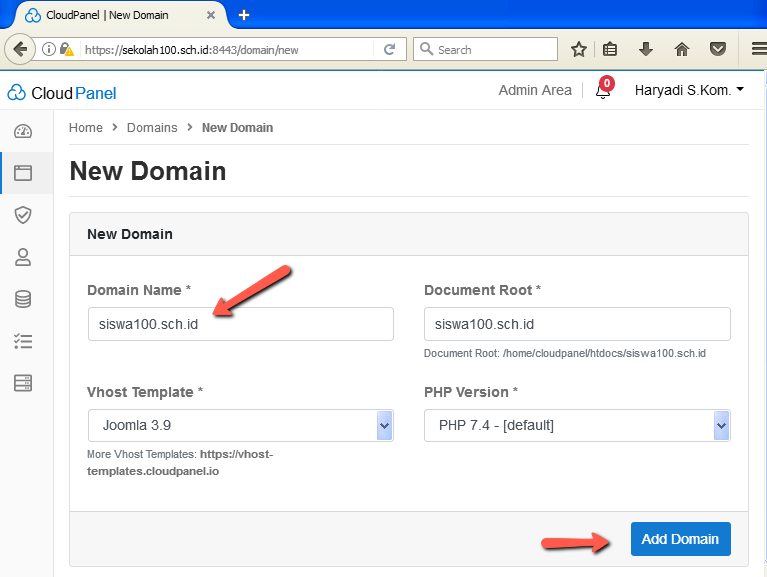Open the Security shield sidebar icon
Screen dimensions: 767x577
pyautogui.click(x=22, y=215)
